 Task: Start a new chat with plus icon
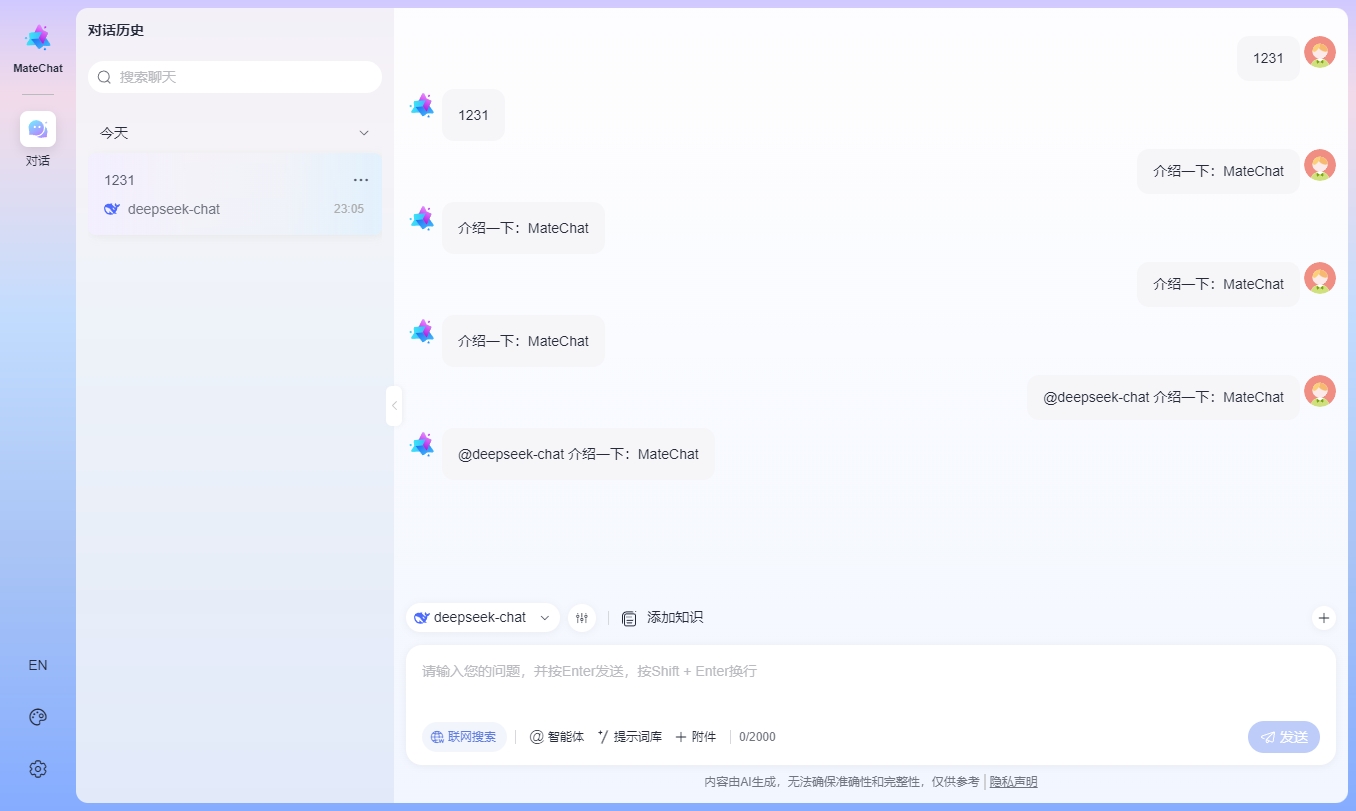[x=1324, y=618]
